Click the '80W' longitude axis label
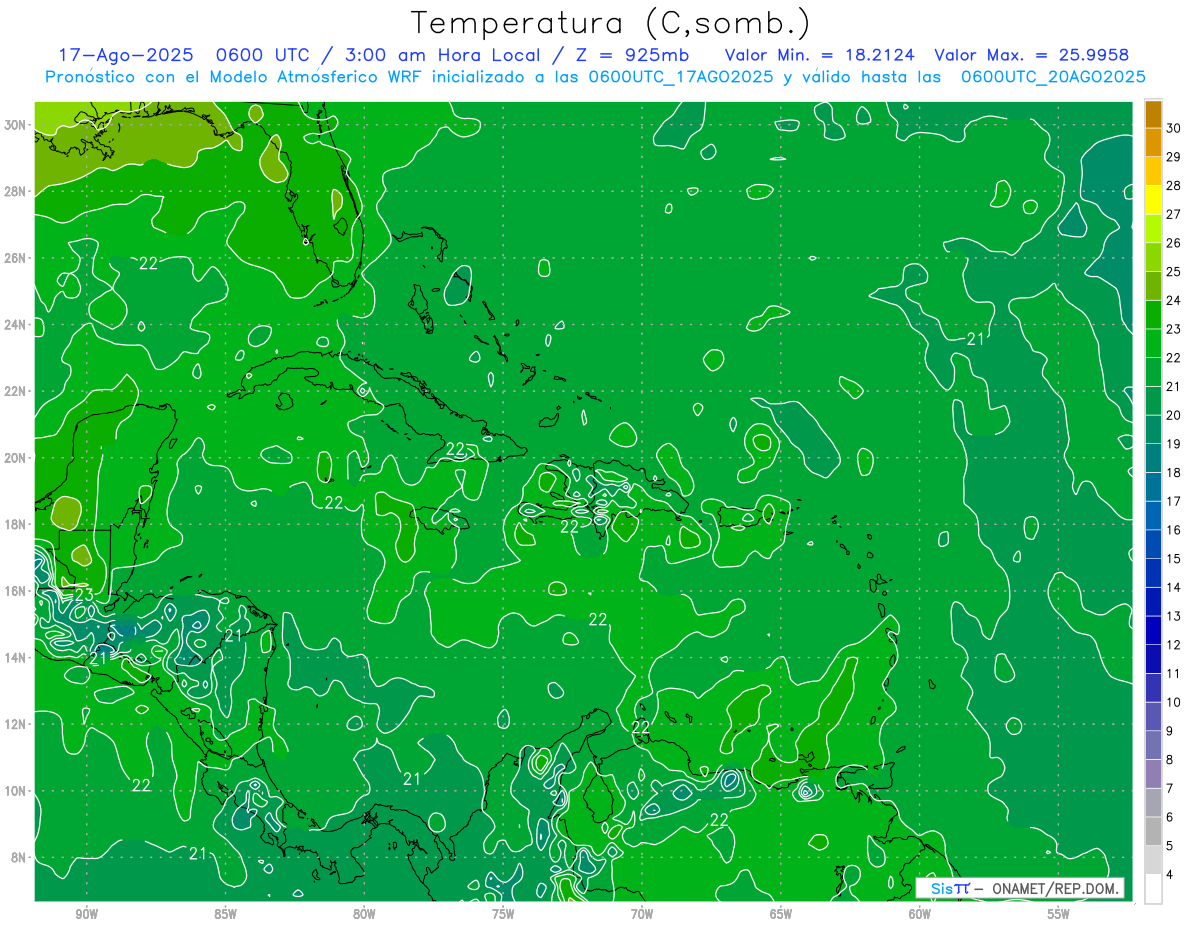The width and height of the screenshot is (1200, 927). (x=364, y=914)
